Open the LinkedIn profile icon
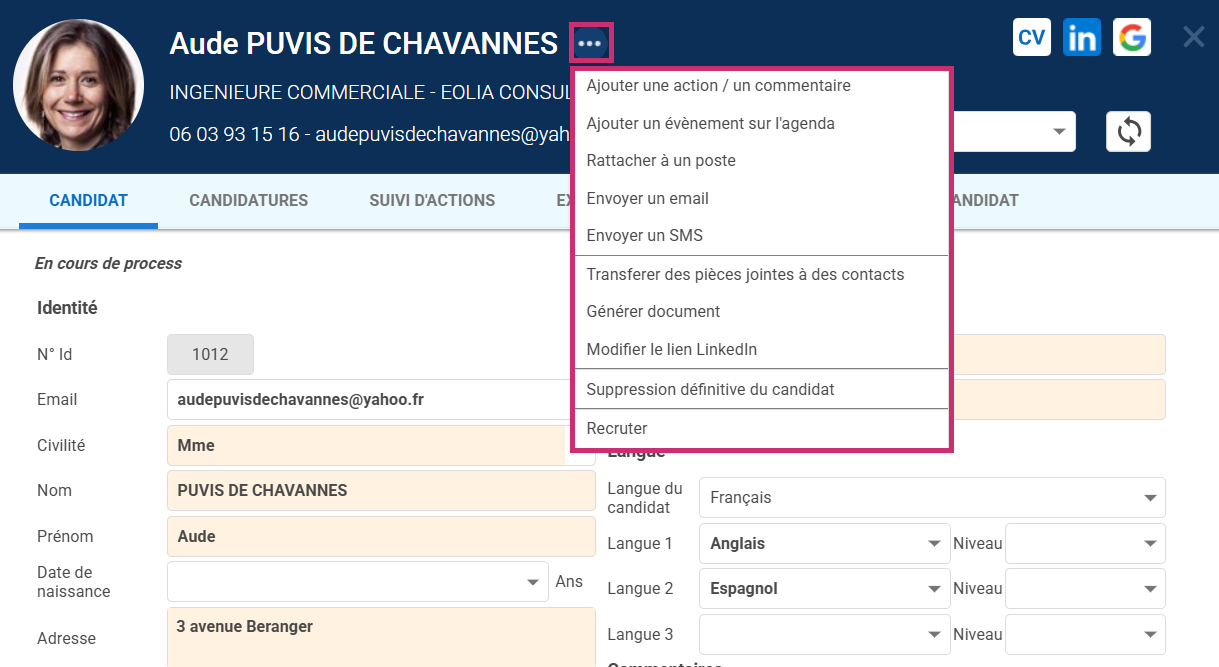The image size is (1219, 667). pos(1082,38)
